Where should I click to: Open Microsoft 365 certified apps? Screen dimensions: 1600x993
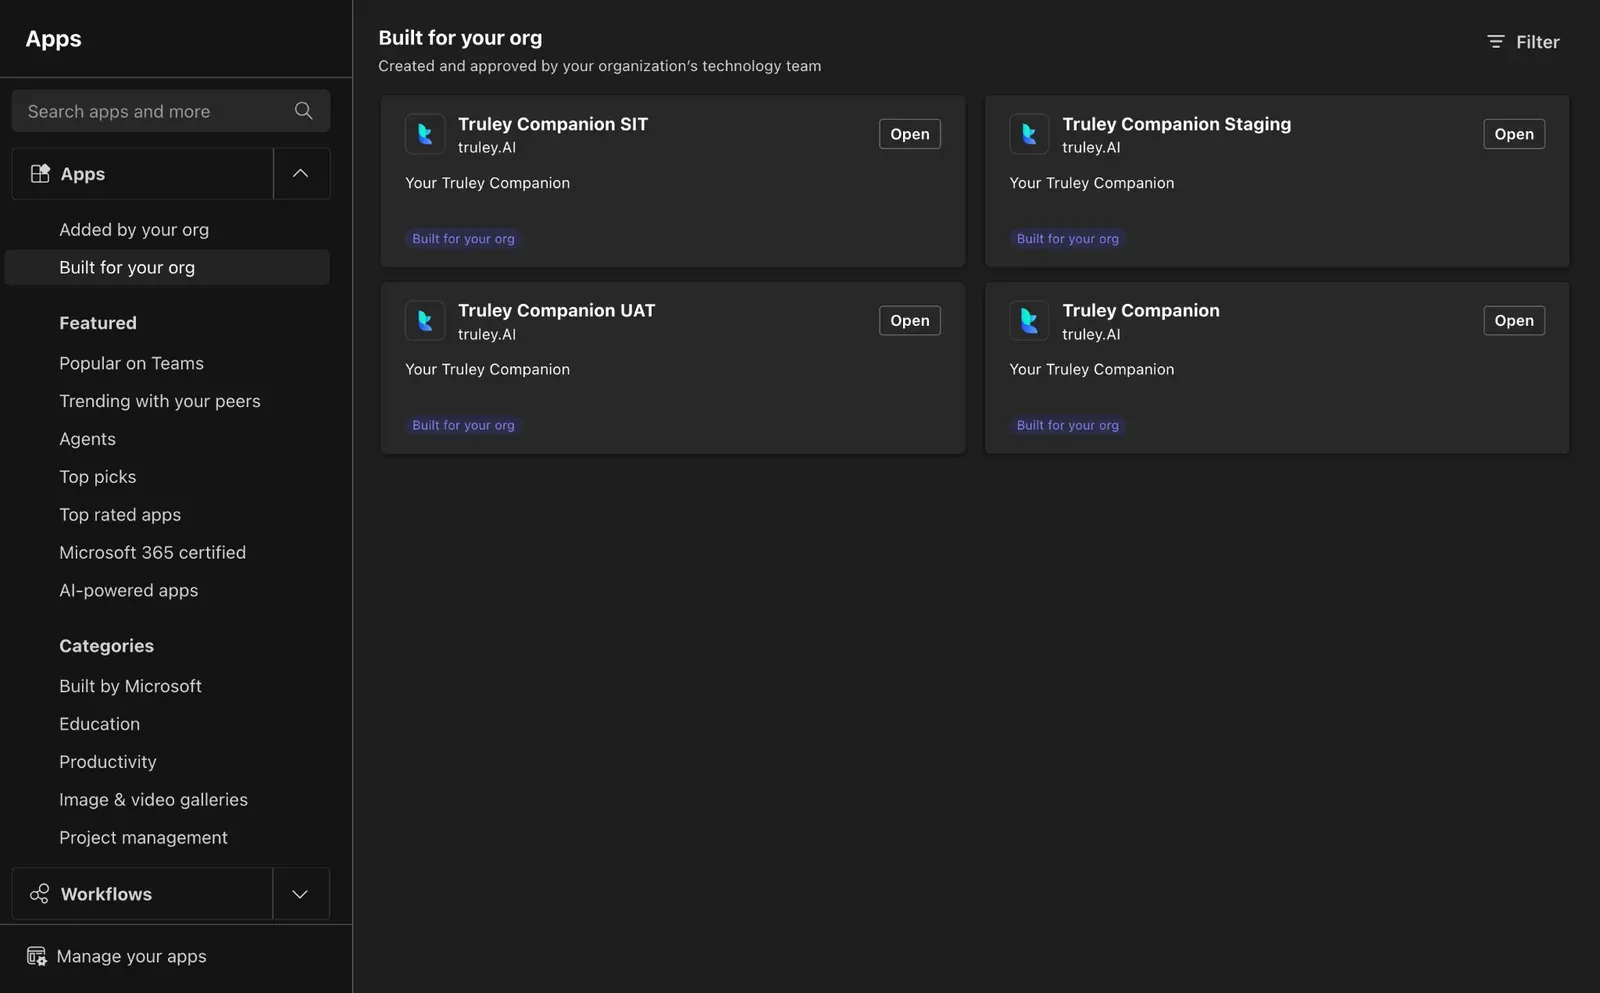152,552
